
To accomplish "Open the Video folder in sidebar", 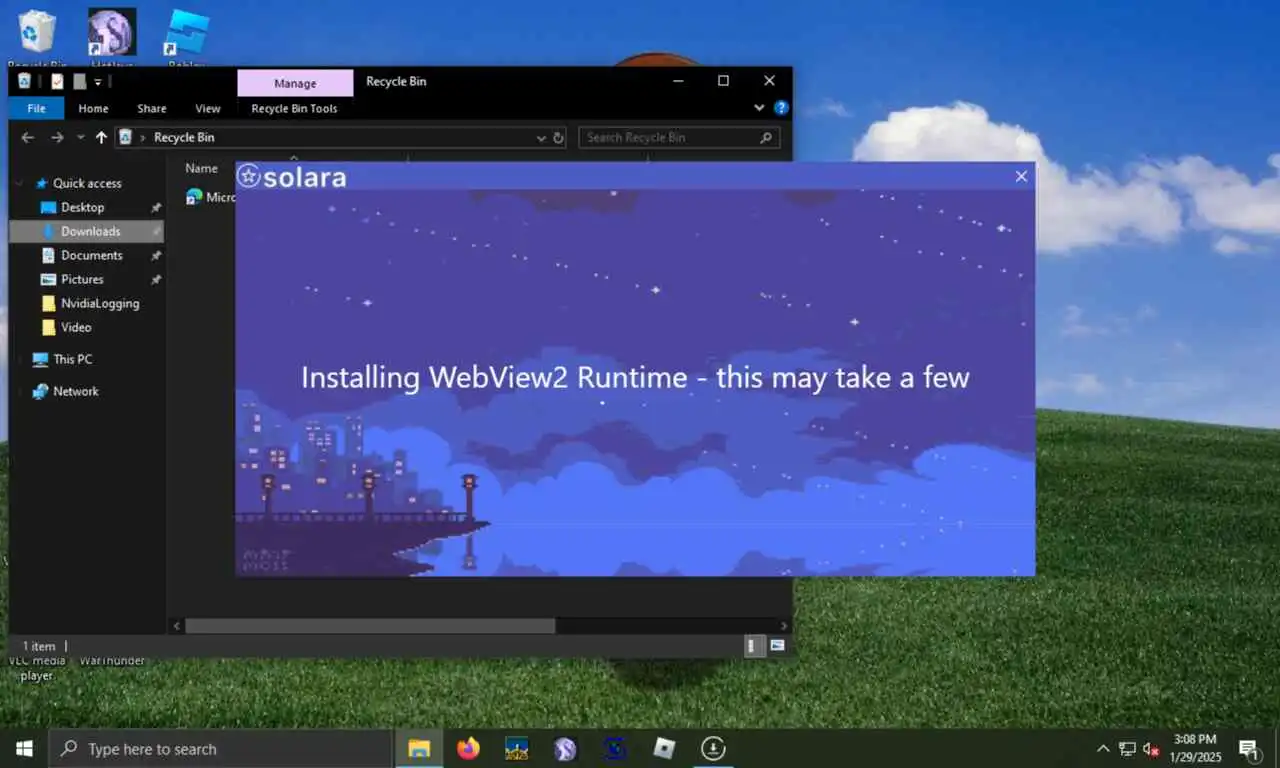I will pyautogui.click(x=76, y=328).
